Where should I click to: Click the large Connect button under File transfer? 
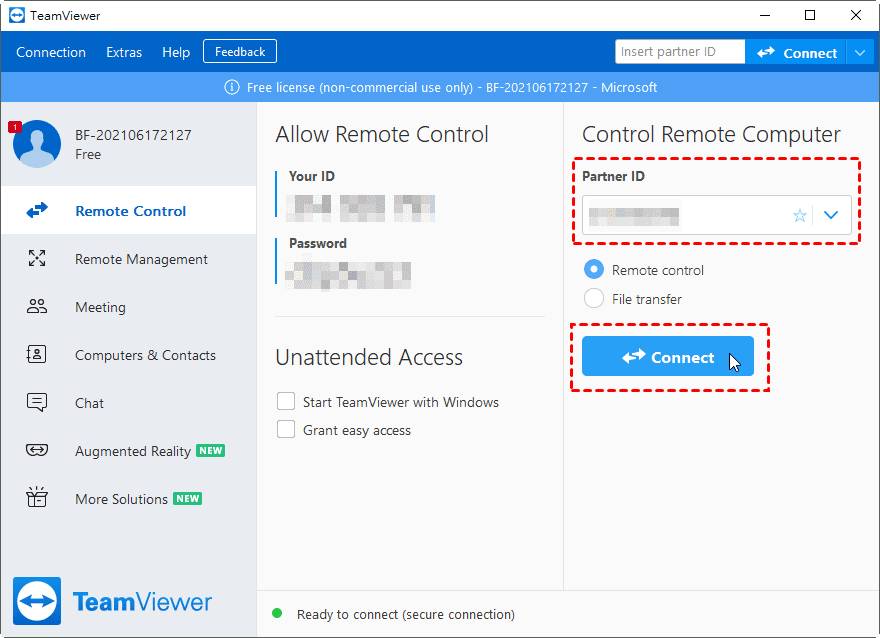pyautogui.click(x=668, y=356)
